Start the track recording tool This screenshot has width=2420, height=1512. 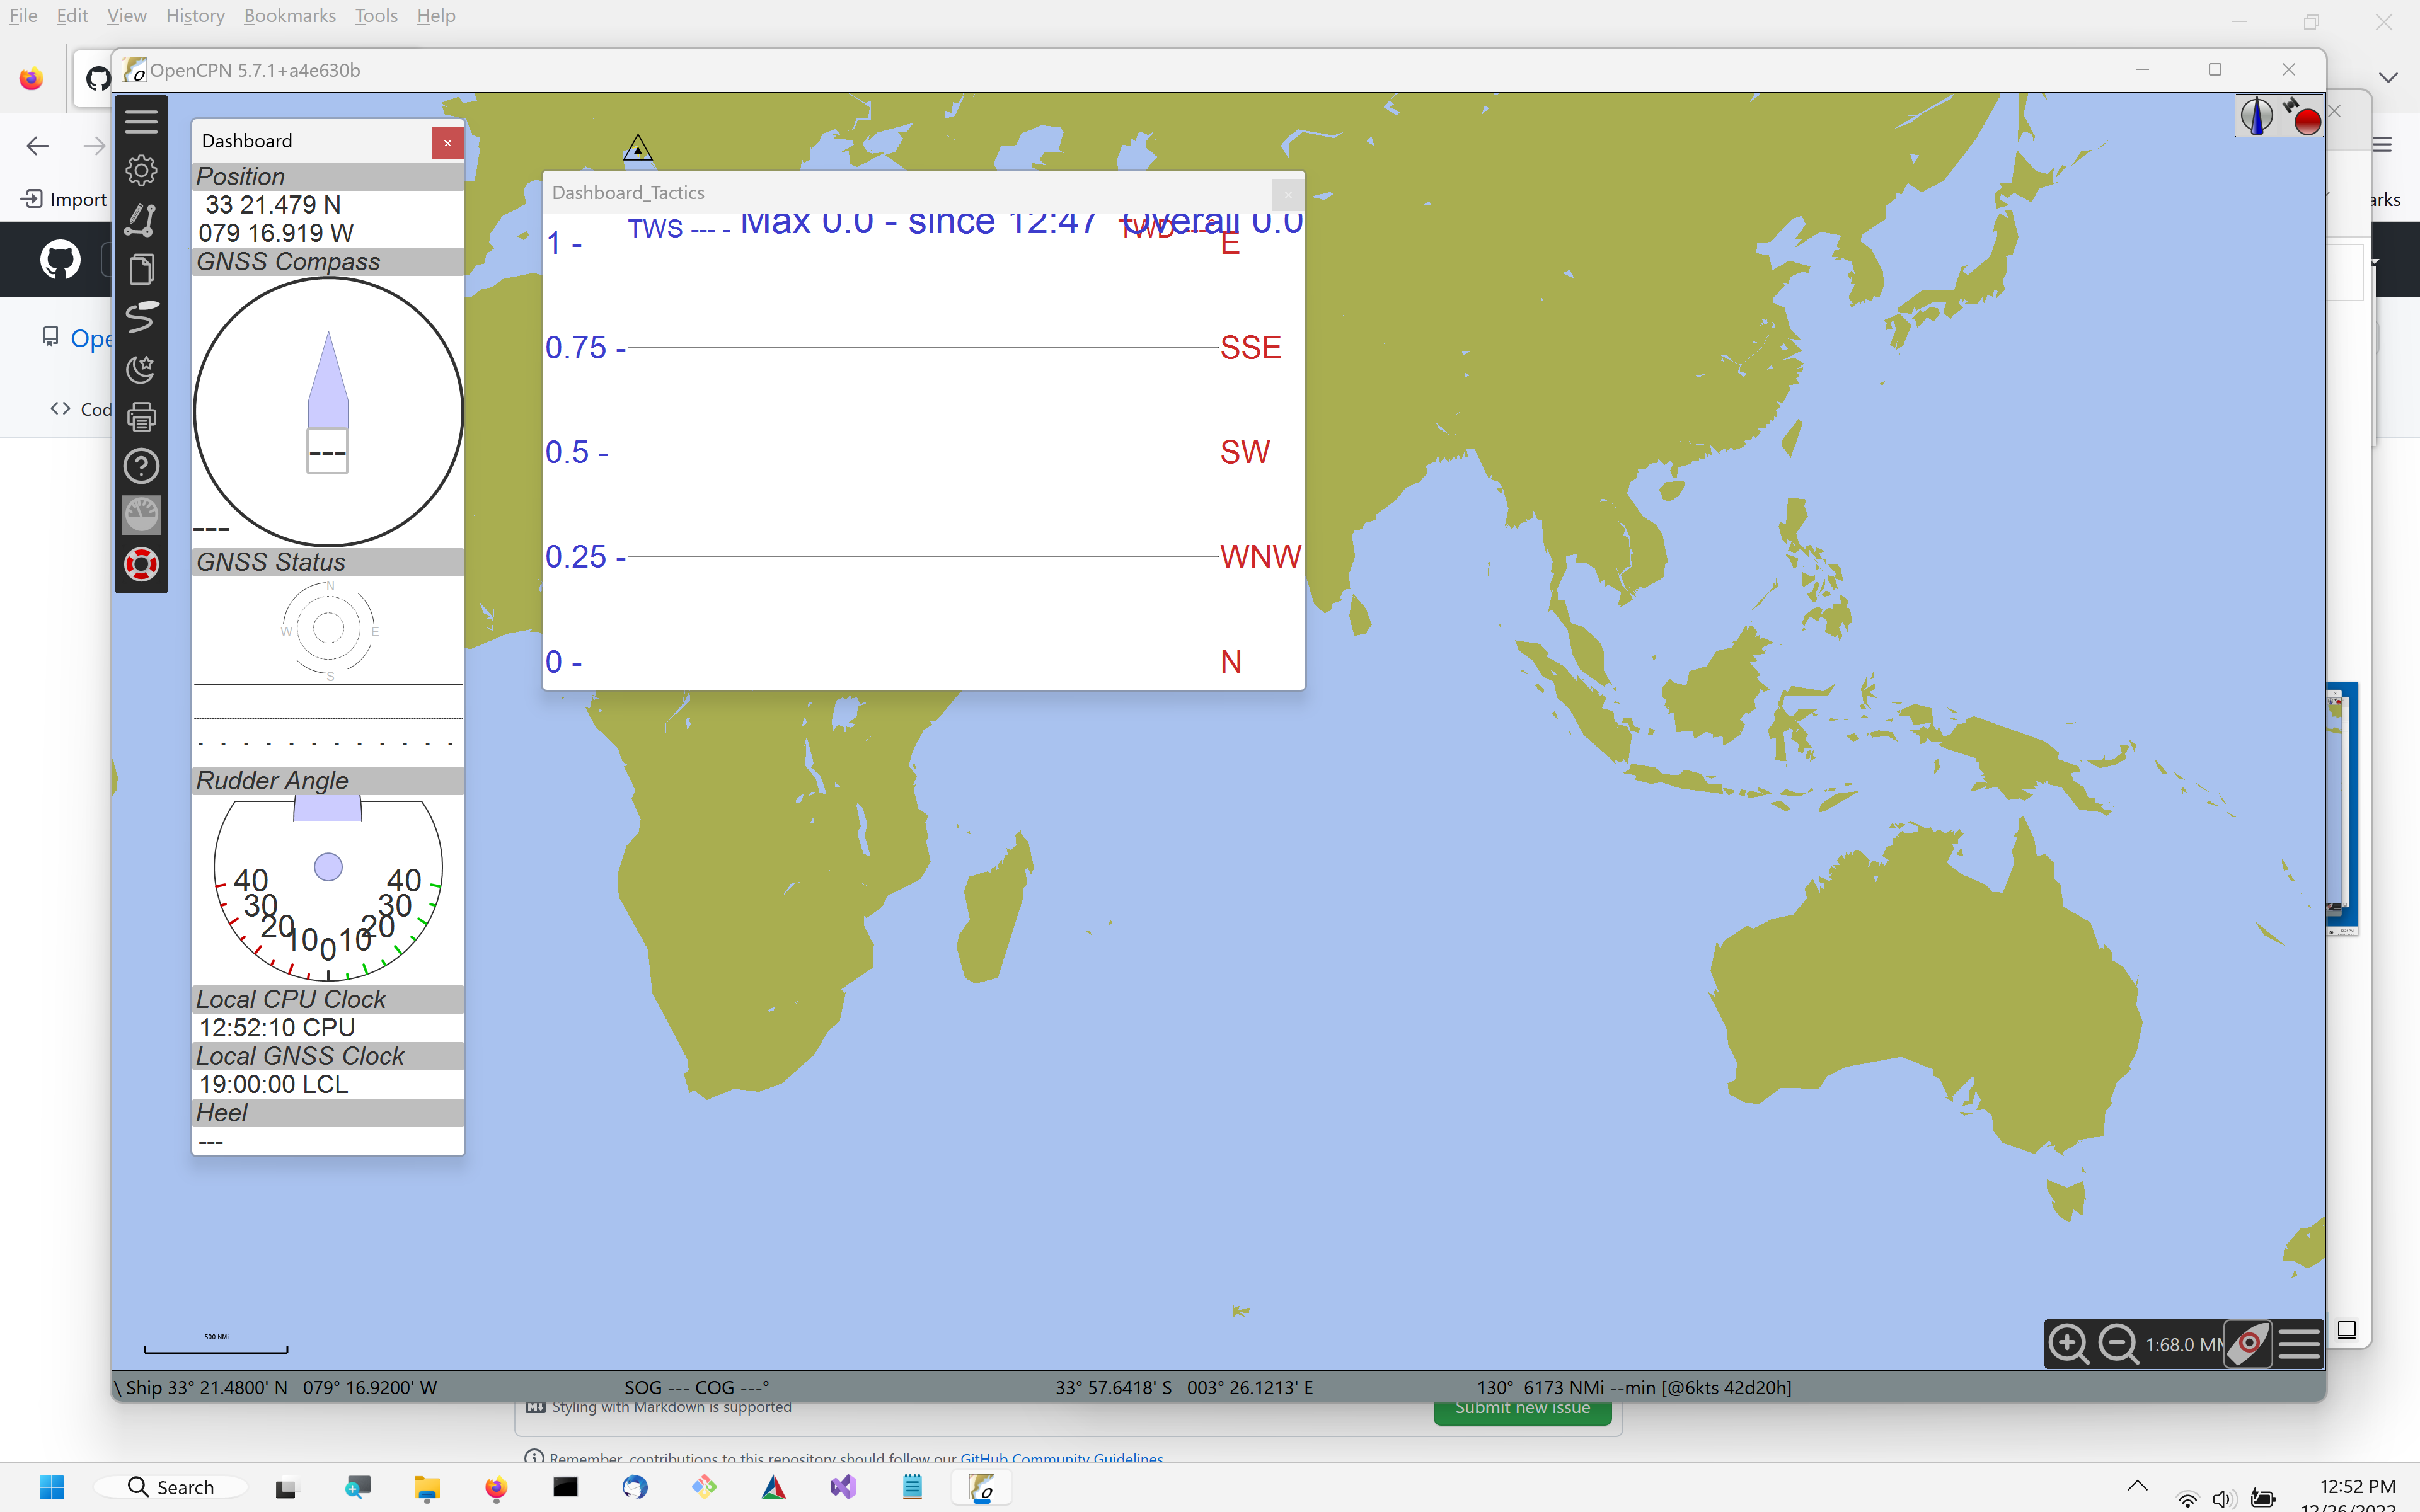tap(141, 318)
